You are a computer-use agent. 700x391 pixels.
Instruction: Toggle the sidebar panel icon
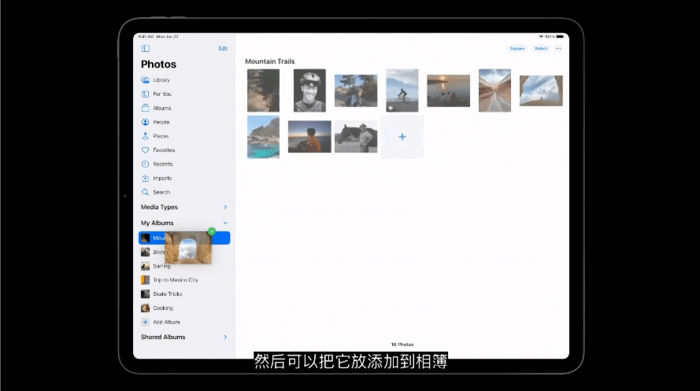146,48
